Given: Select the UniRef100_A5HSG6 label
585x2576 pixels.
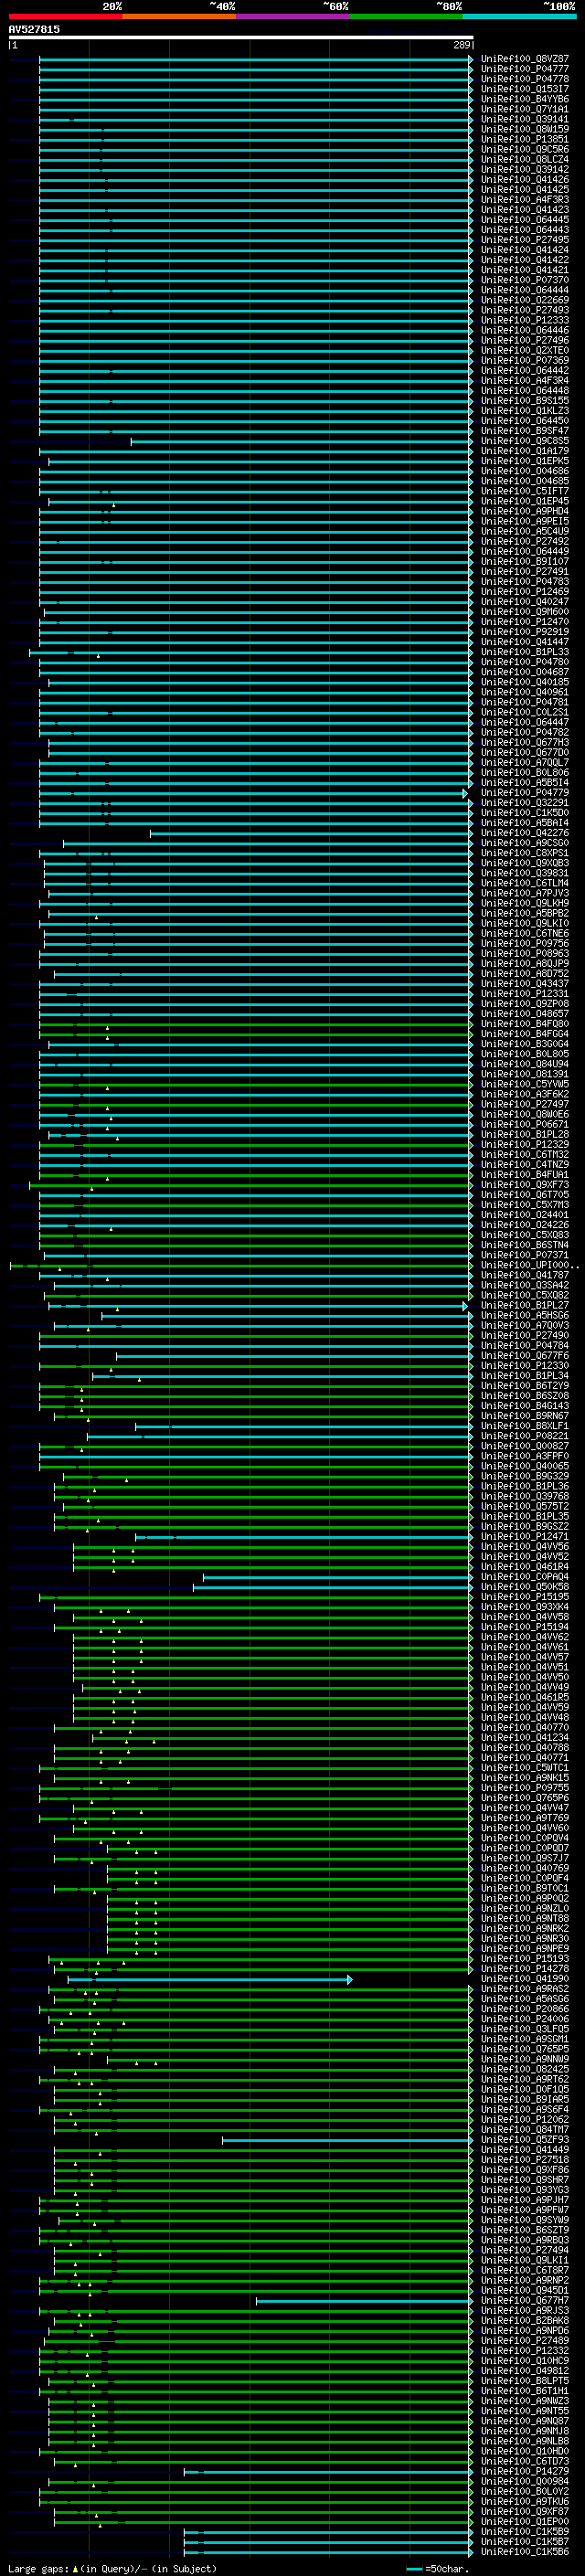Looking at the screenshot, I should point(525,1315).
